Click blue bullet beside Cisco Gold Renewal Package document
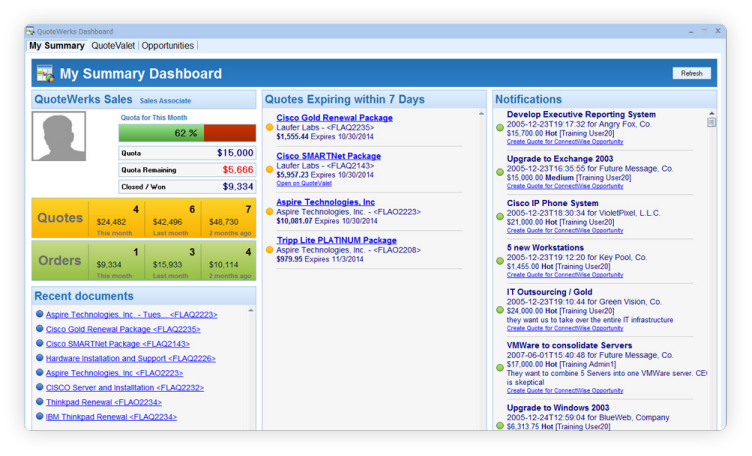 (x=40, y=328)
